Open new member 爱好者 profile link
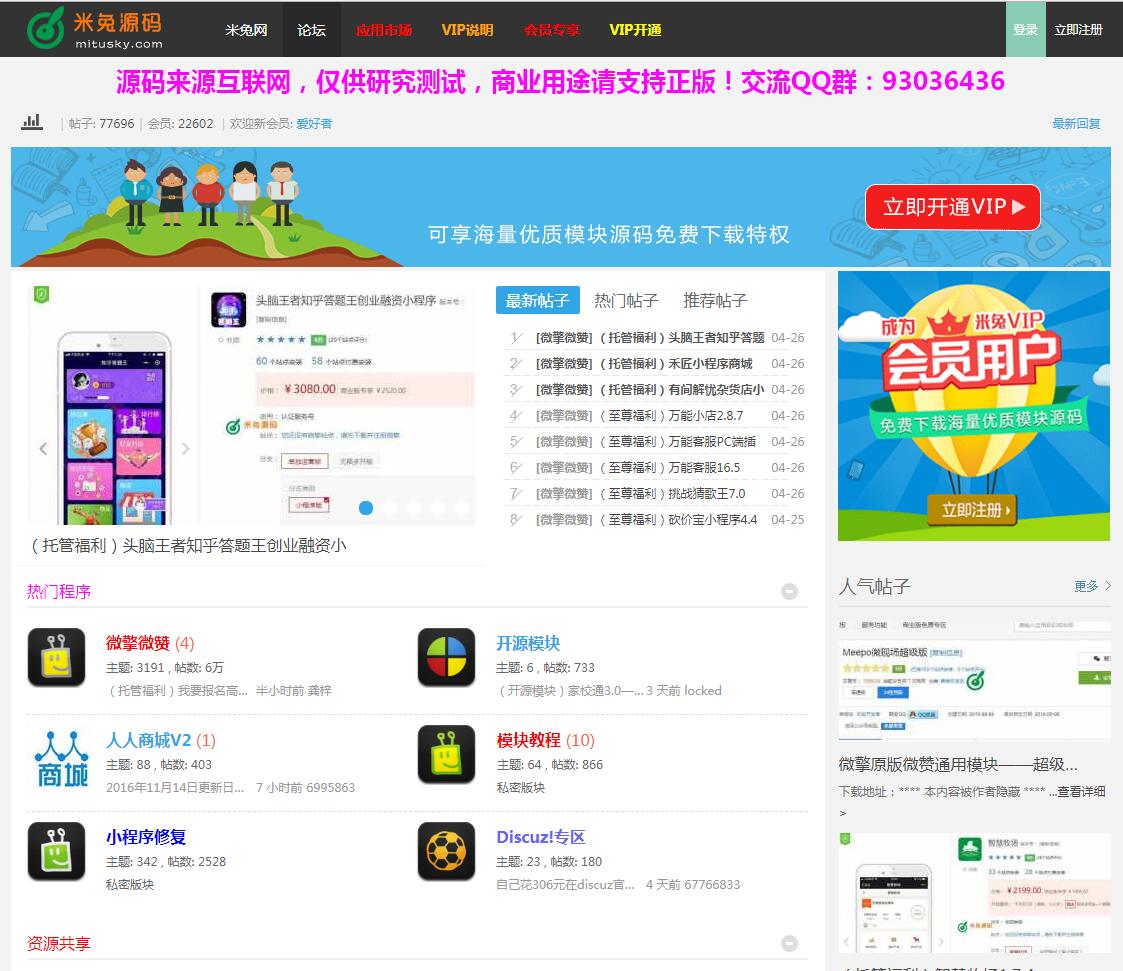The height and width of the screenshot is (971, 1123). 314,123
